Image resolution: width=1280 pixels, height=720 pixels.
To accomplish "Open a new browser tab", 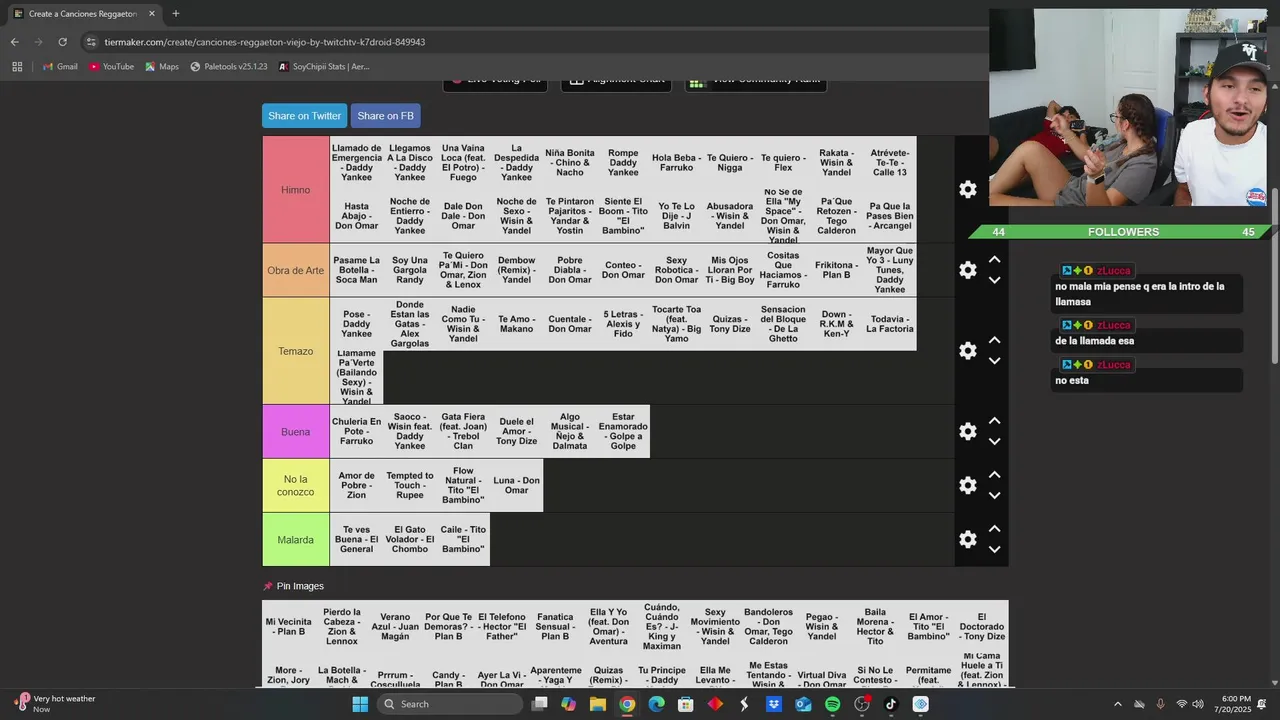I will [x=176, y=14].
